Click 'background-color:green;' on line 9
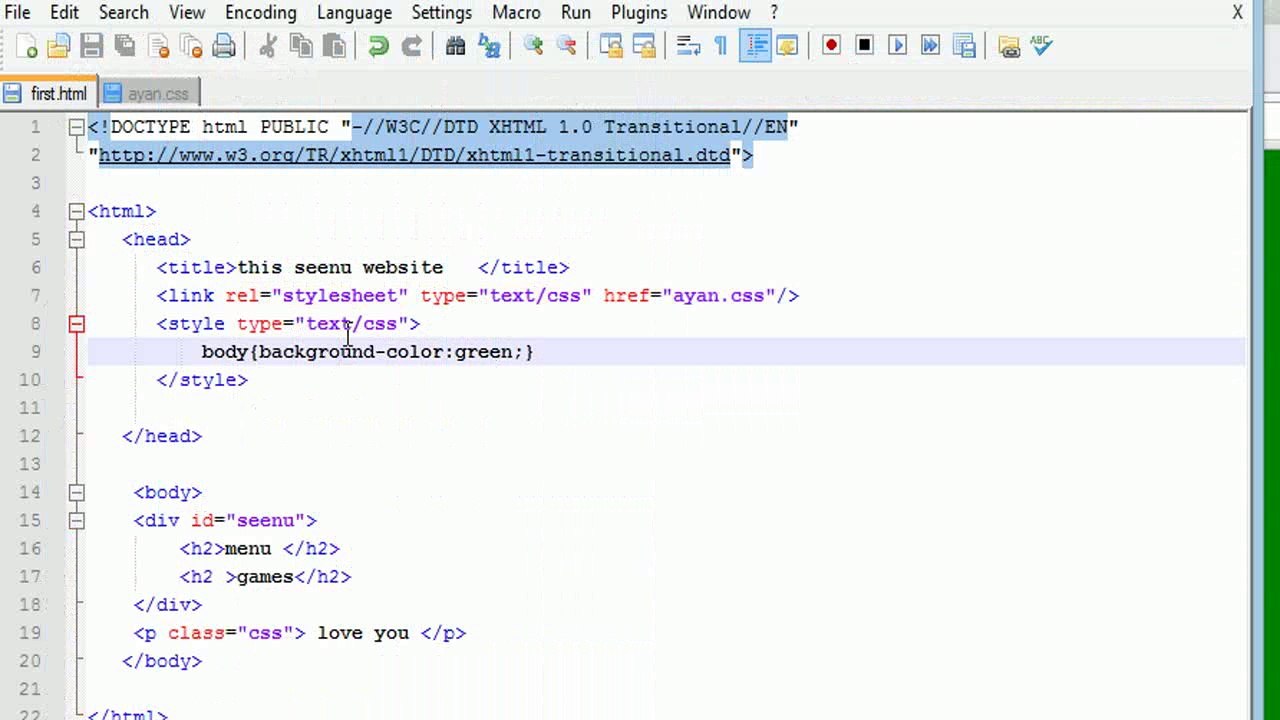Image resolution: width=1280 pixels, height=720 pixels. pos(391,352)
